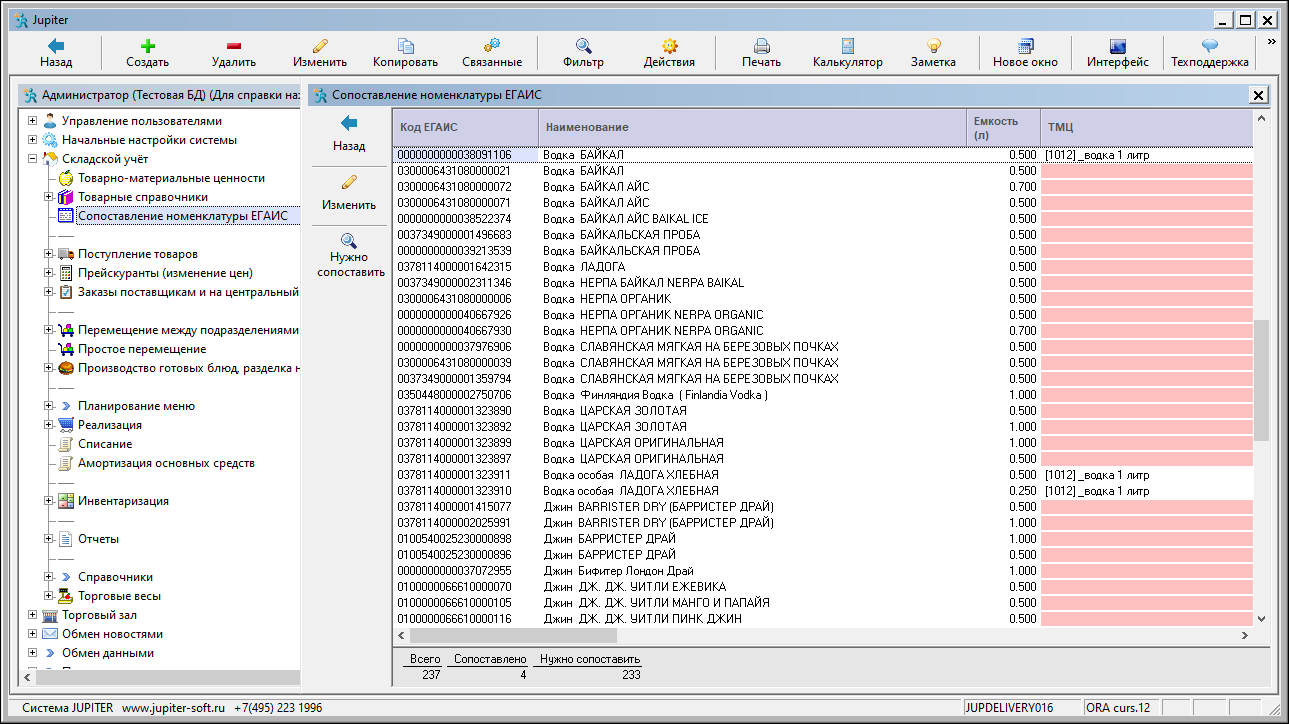The width and height of the screenshot is (1289, 724).
Task: Open the Фильтр magnifier icon
Action: point(583,46)
